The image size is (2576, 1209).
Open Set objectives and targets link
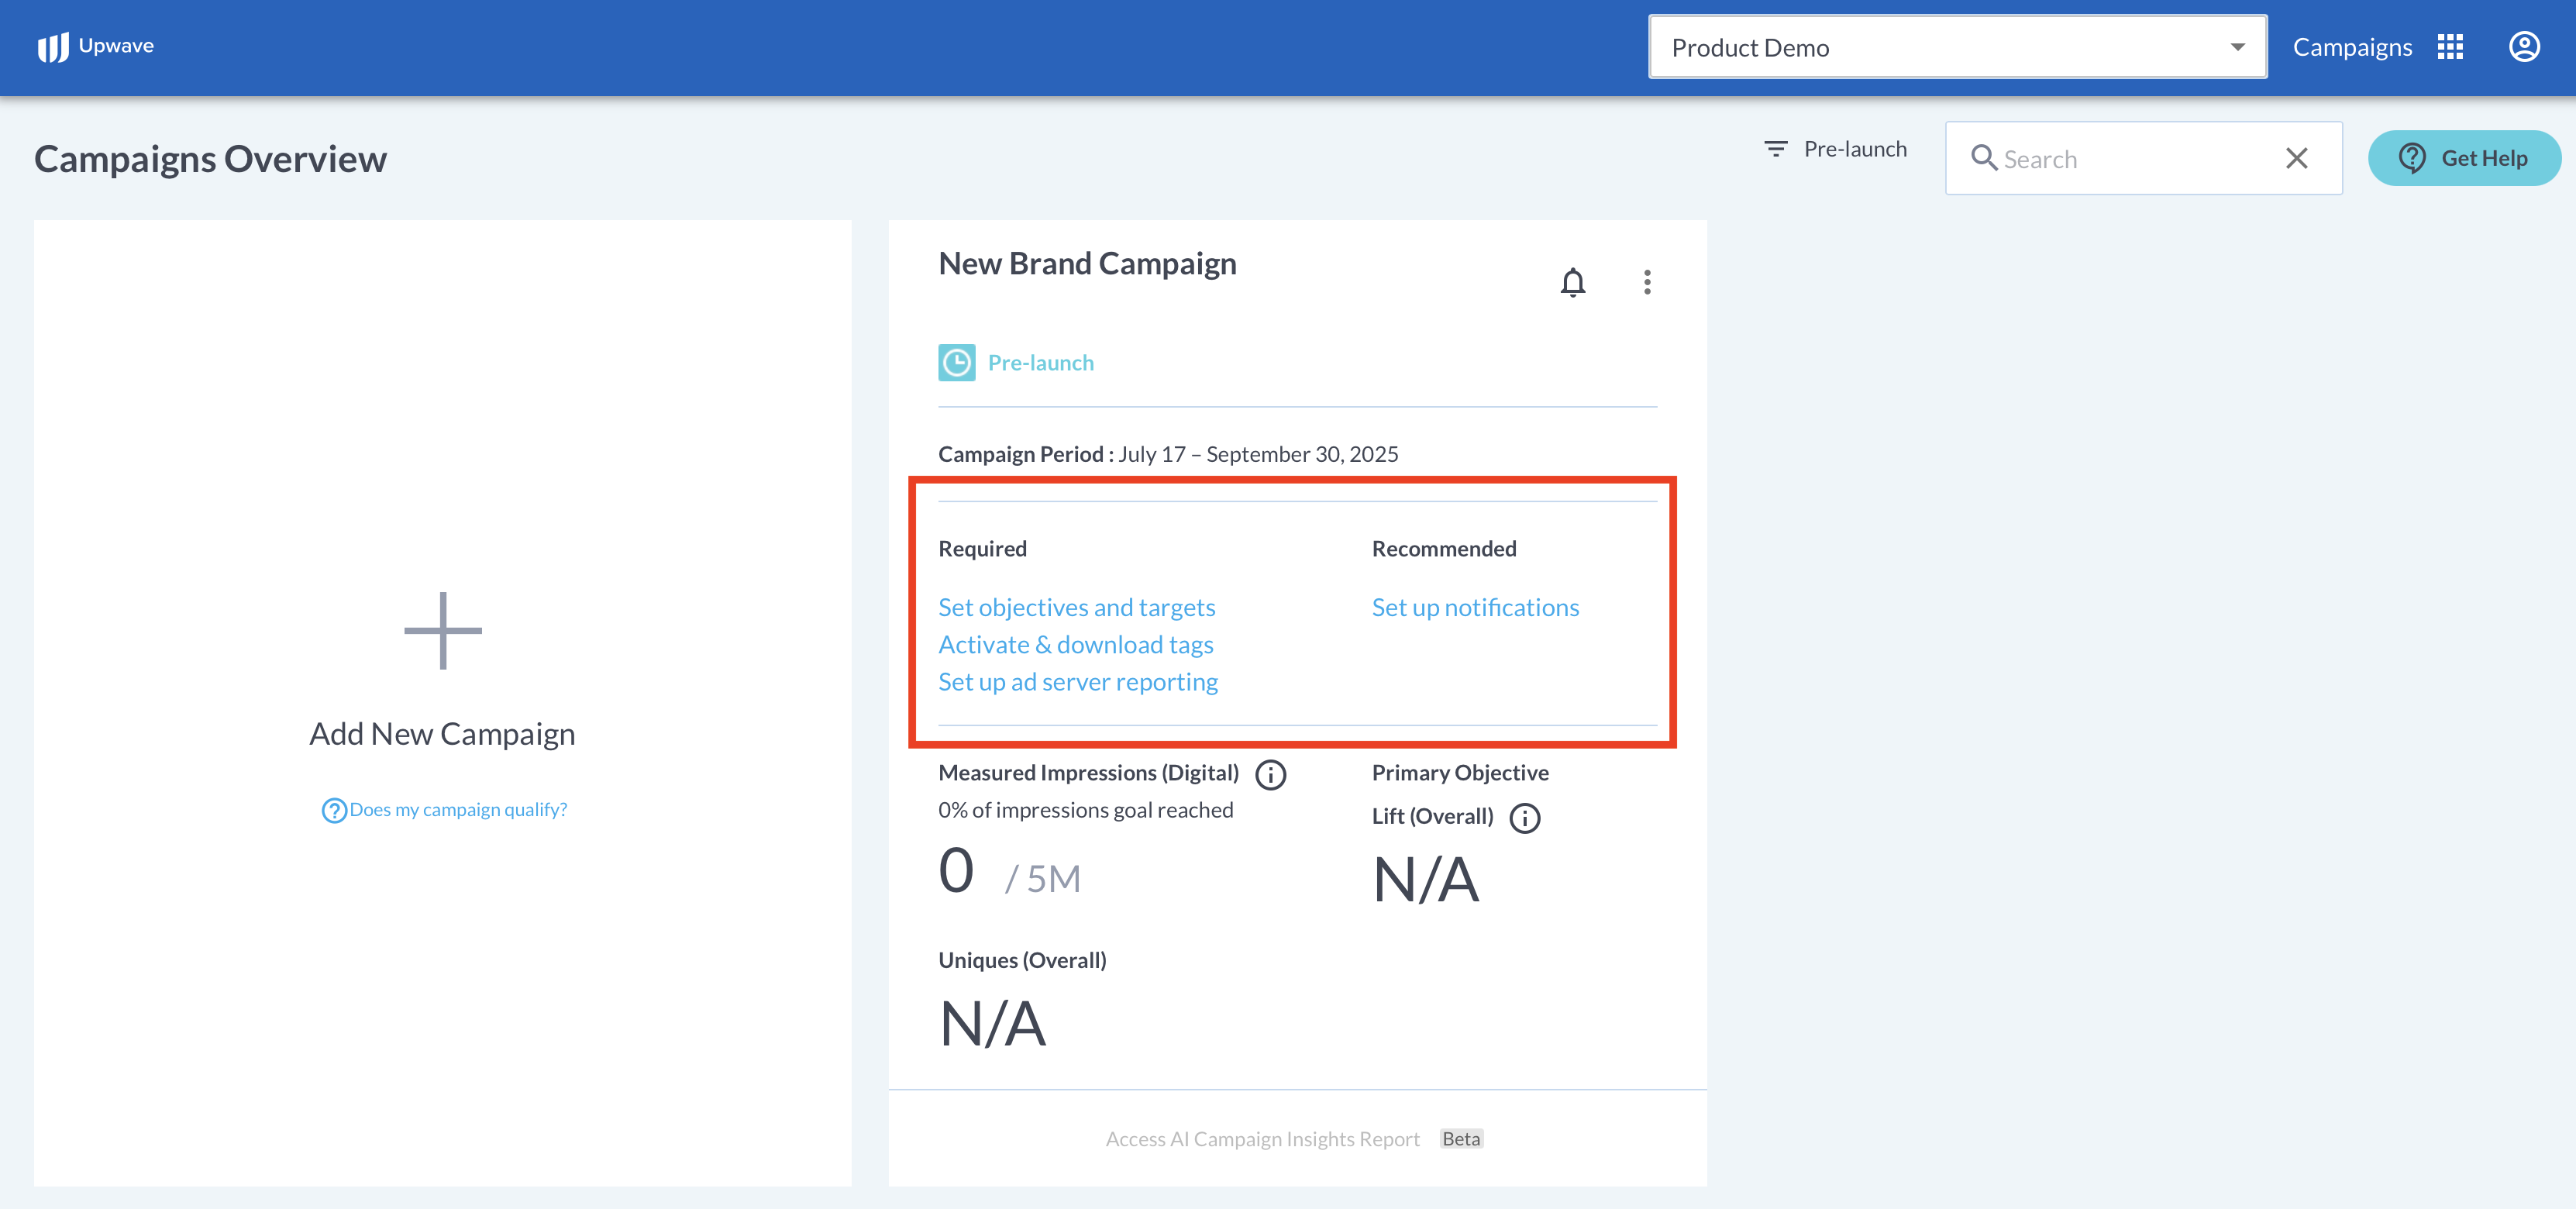click(1076, 607)
